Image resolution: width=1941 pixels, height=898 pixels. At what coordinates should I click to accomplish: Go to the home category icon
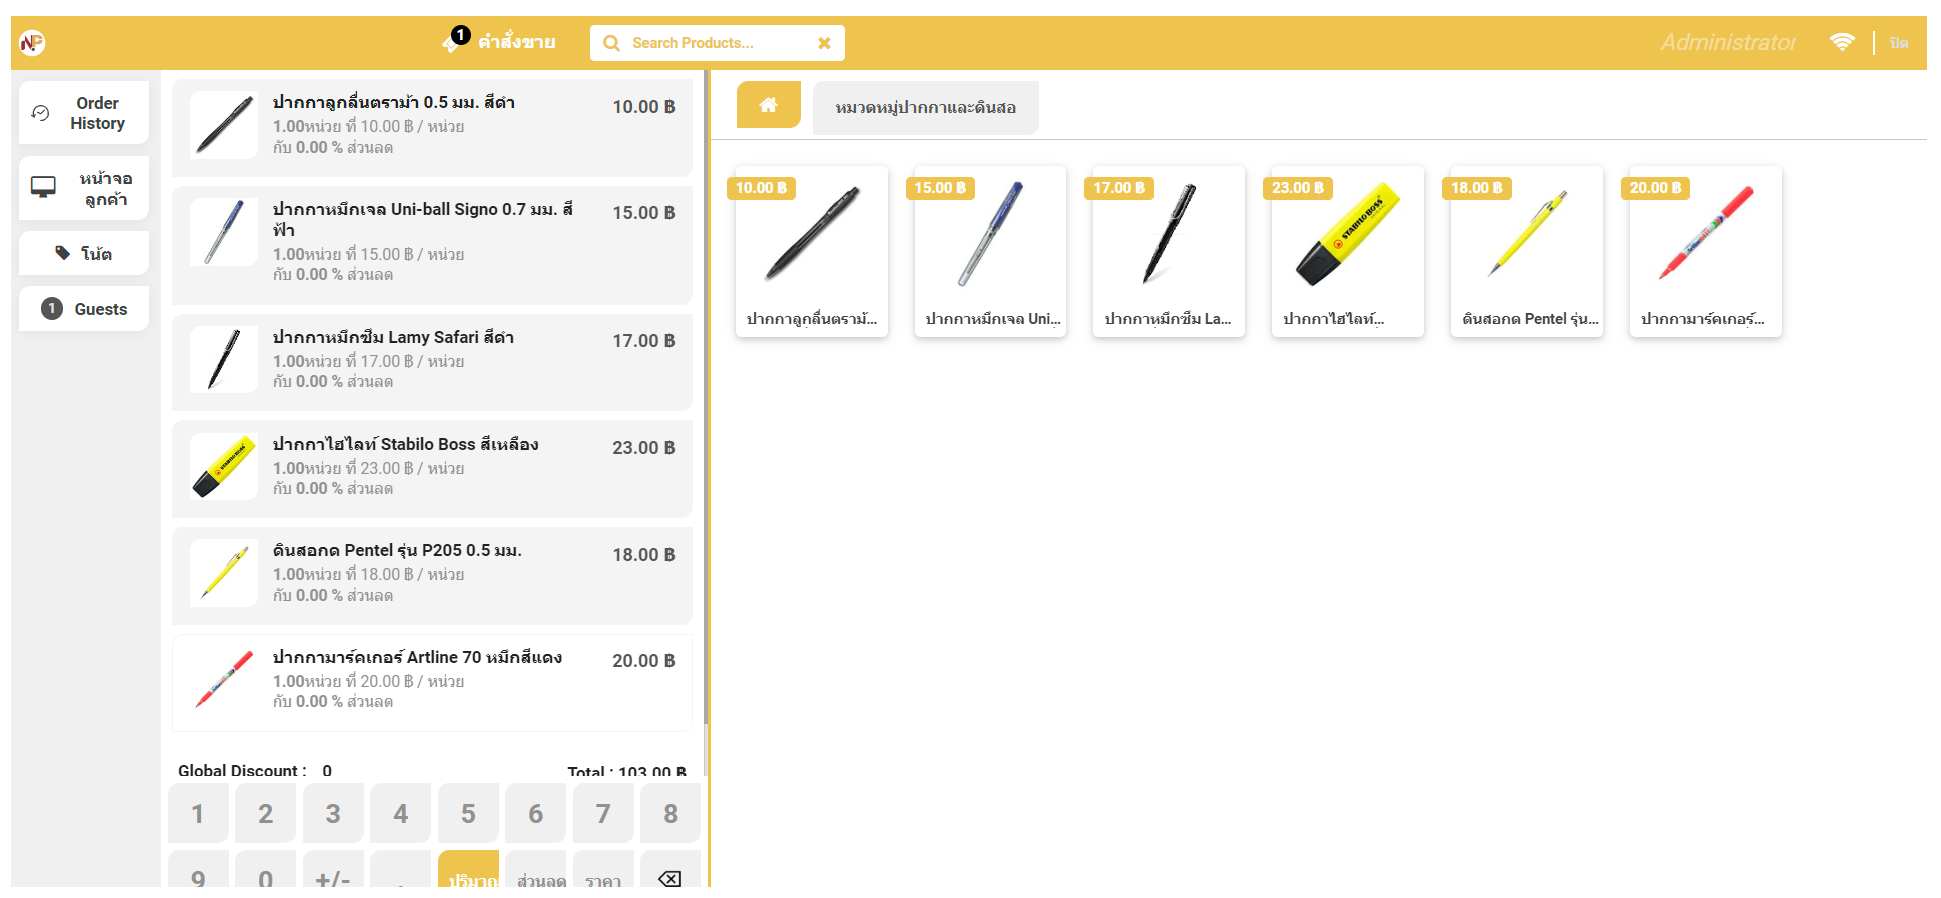(x=769, y=104)
